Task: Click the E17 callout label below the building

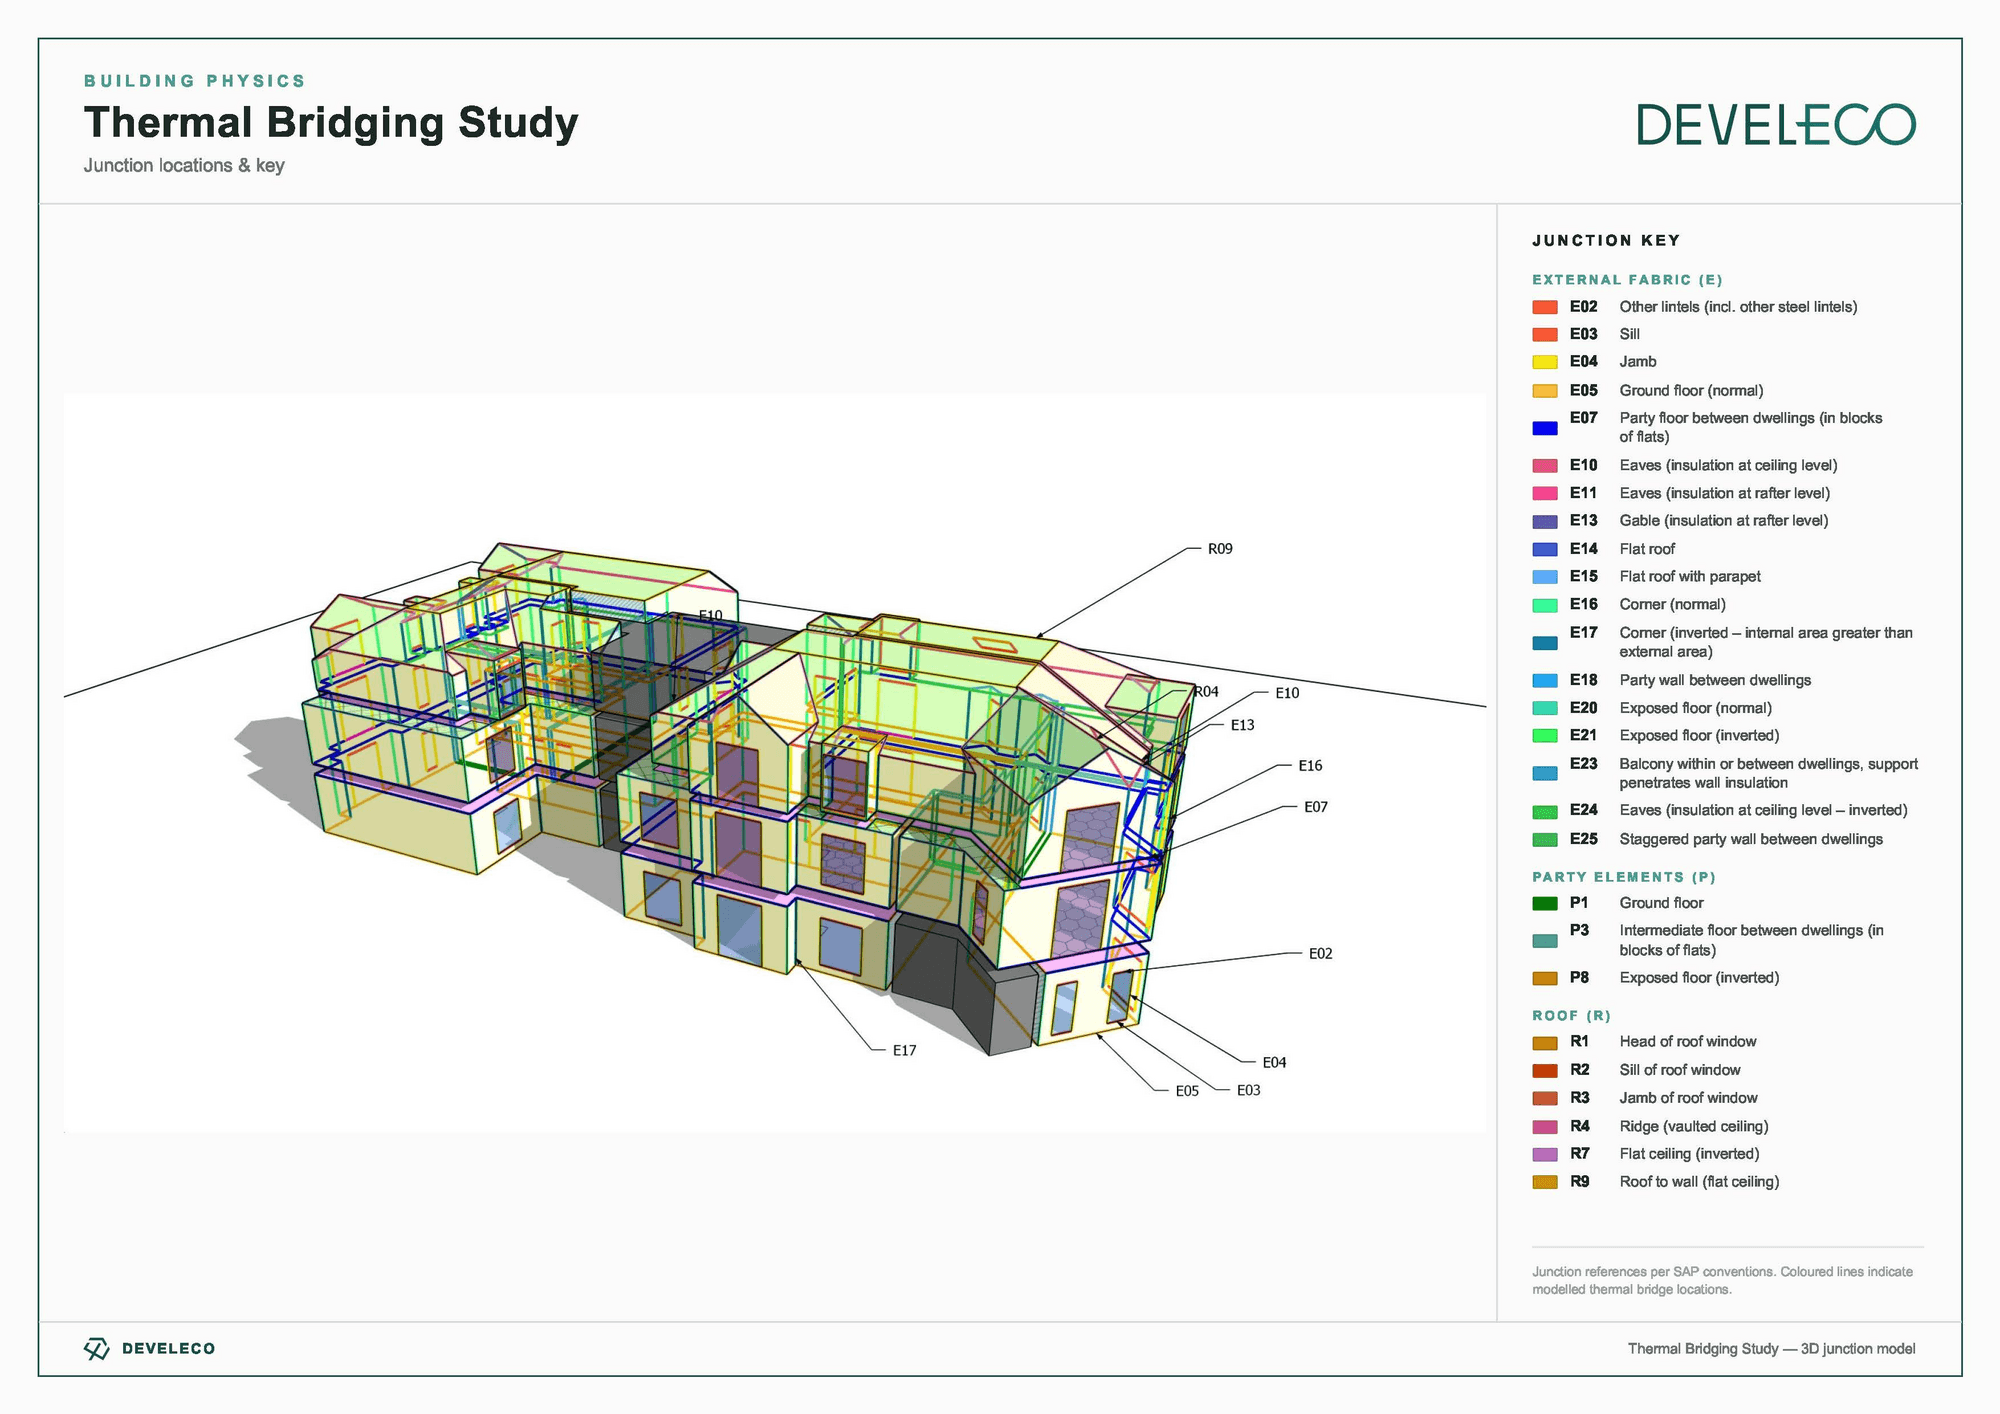Action: coord(905,1051)
